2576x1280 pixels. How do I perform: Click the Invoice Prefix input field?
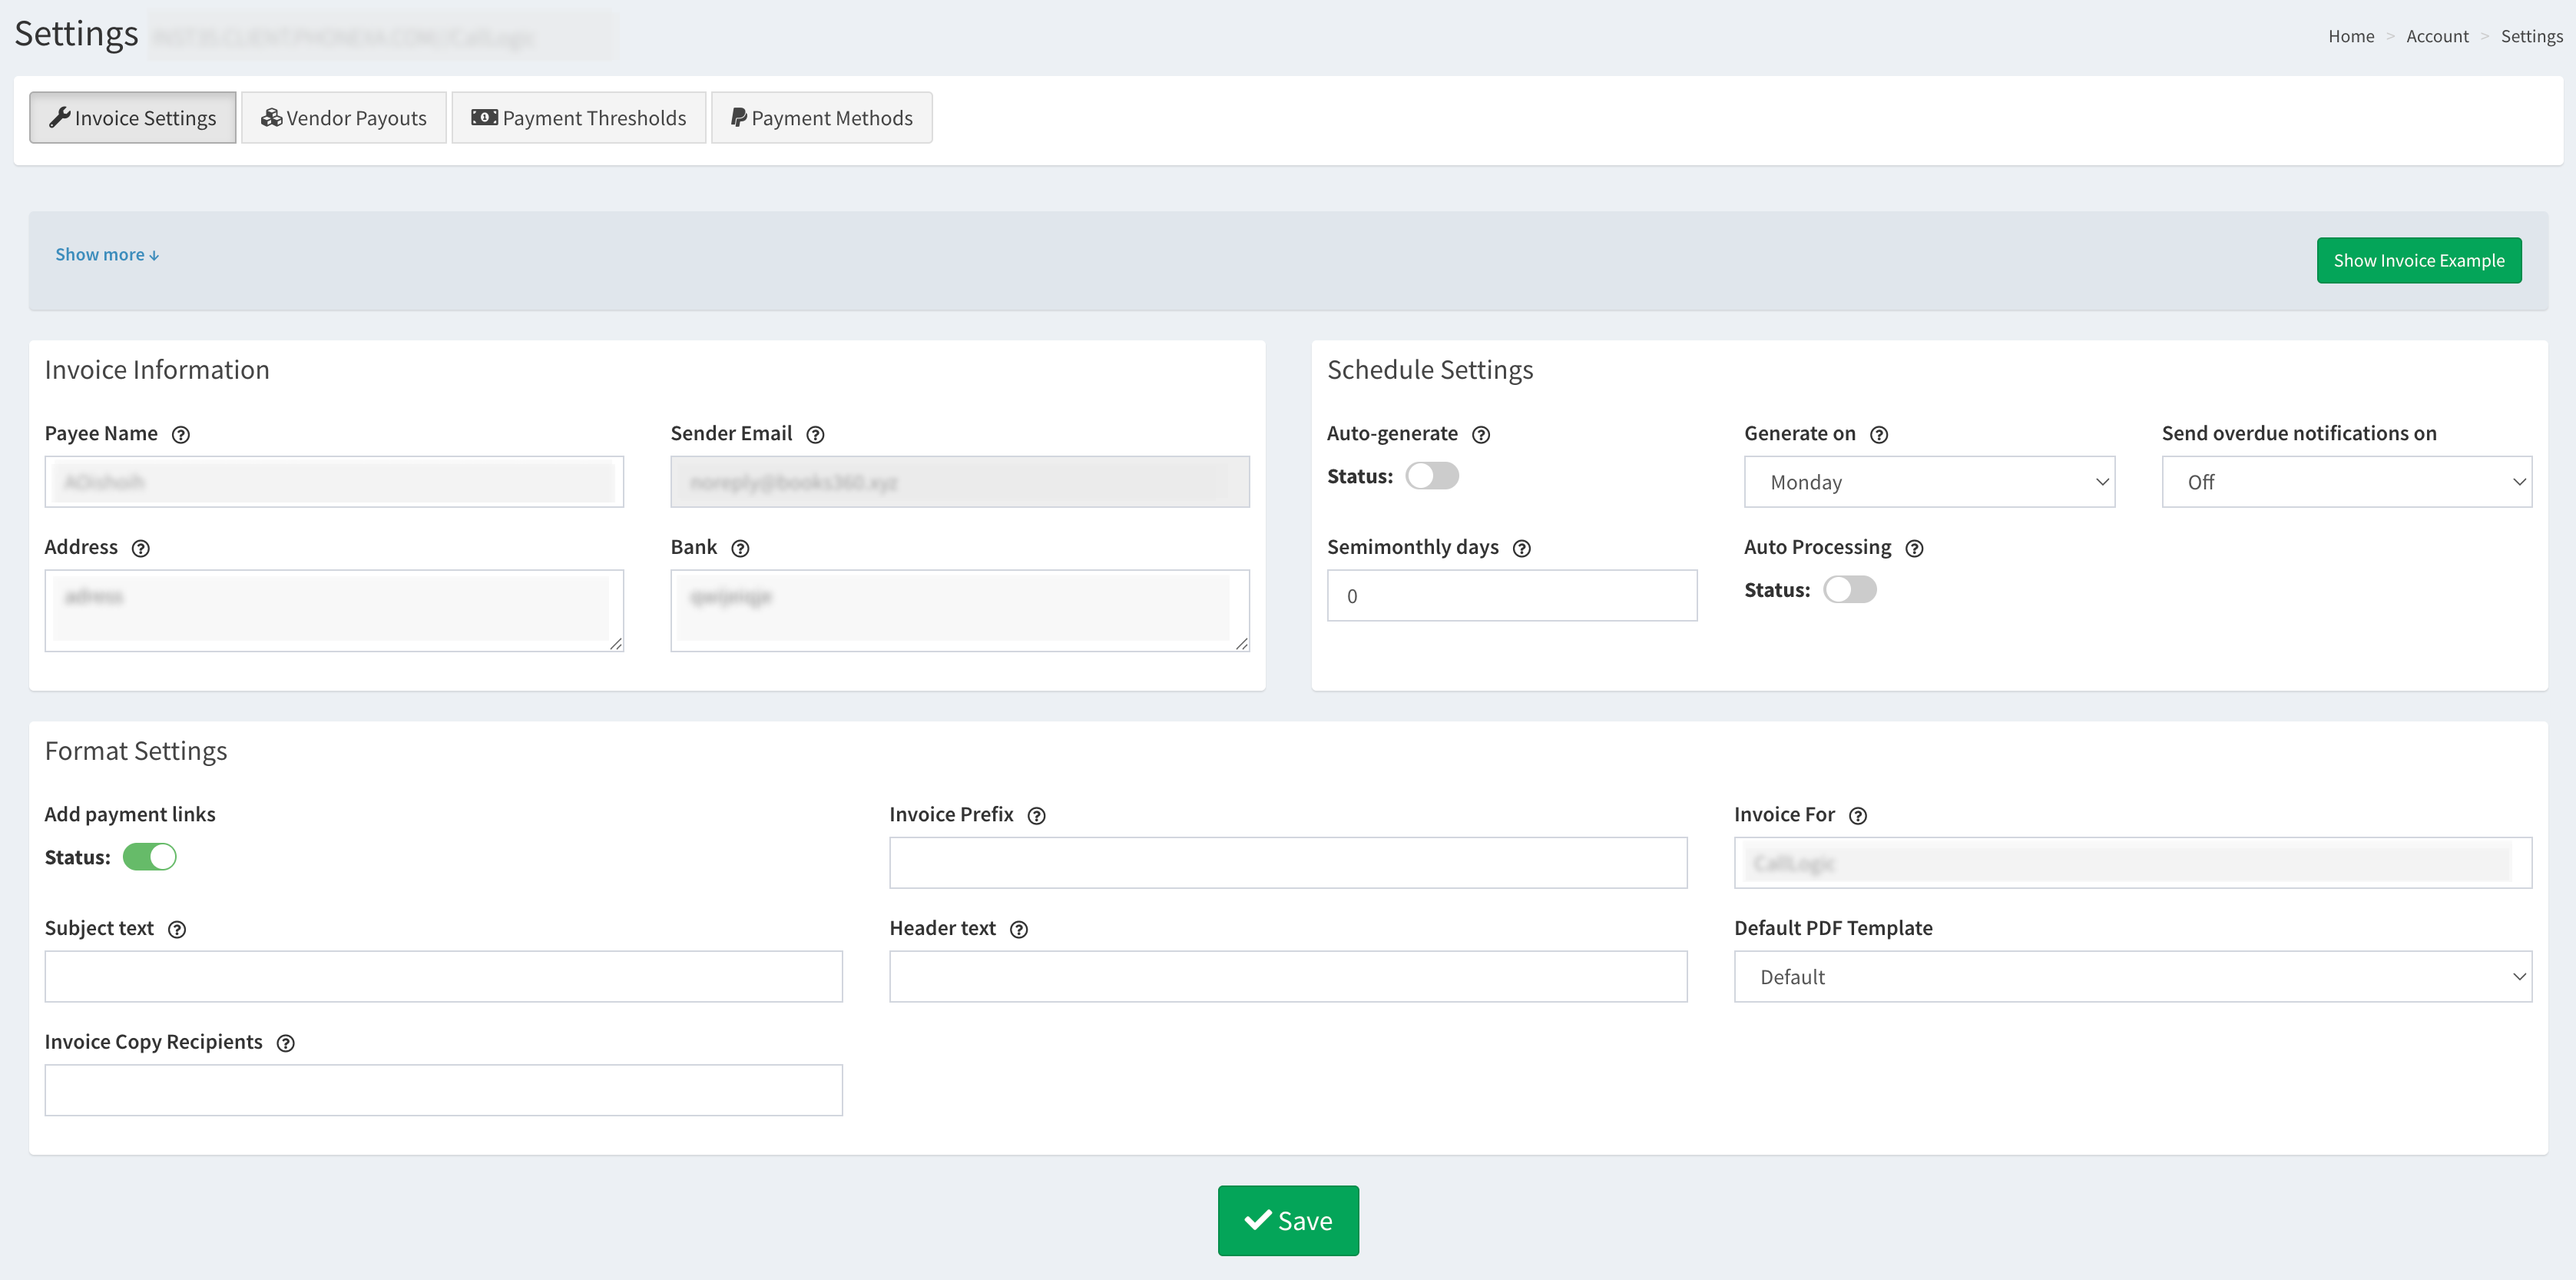1287,863
